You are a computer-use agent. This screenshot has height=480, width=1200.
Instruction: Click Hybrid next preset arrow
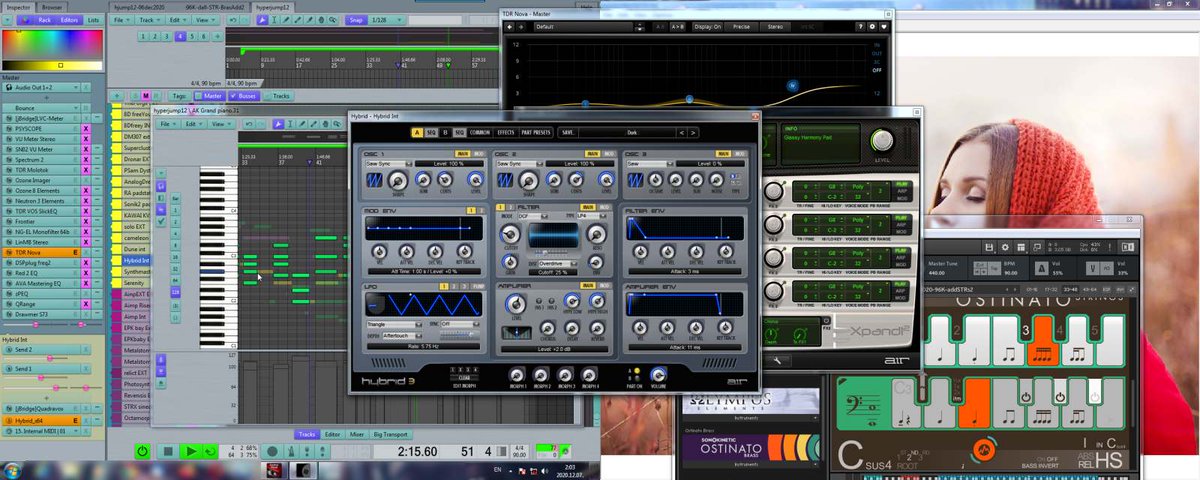point(693,132)
